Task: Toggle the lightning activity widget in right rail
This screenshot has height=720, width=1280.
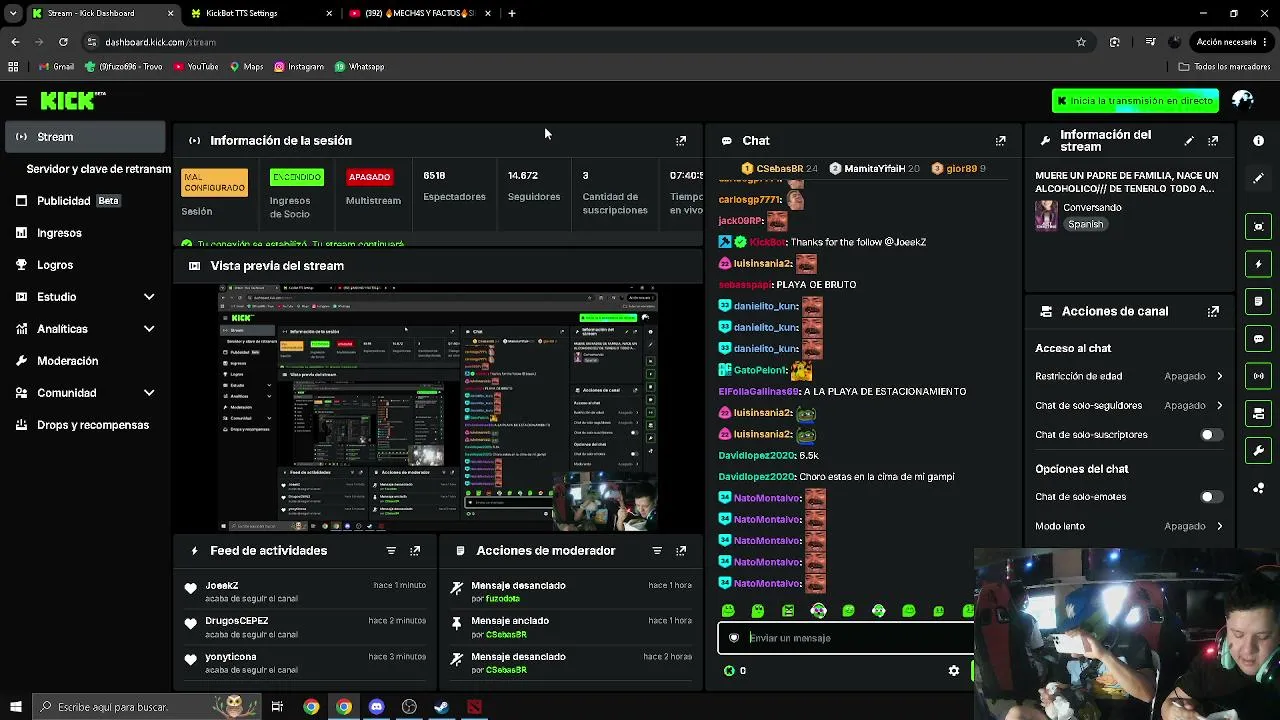Action: [x=1258, y=264]
